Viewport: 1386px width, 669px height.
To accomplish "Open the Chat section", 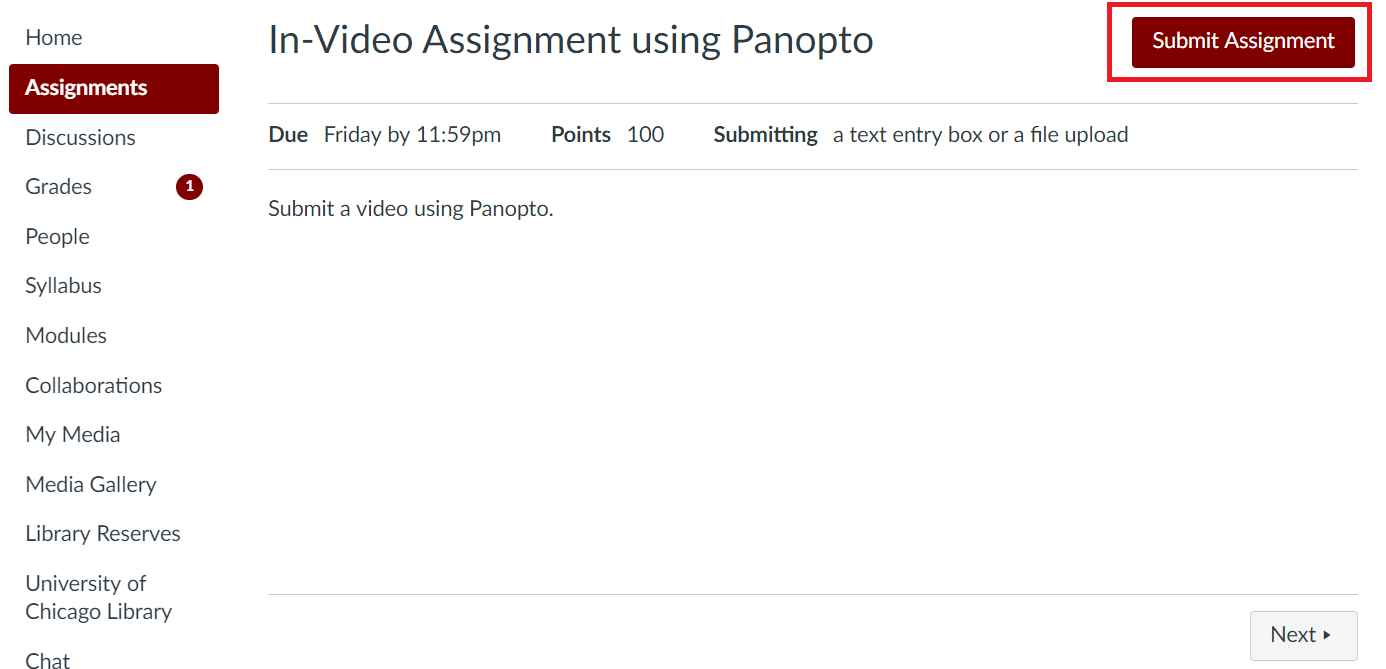I will pyautogui.click(x=47, y=660).
